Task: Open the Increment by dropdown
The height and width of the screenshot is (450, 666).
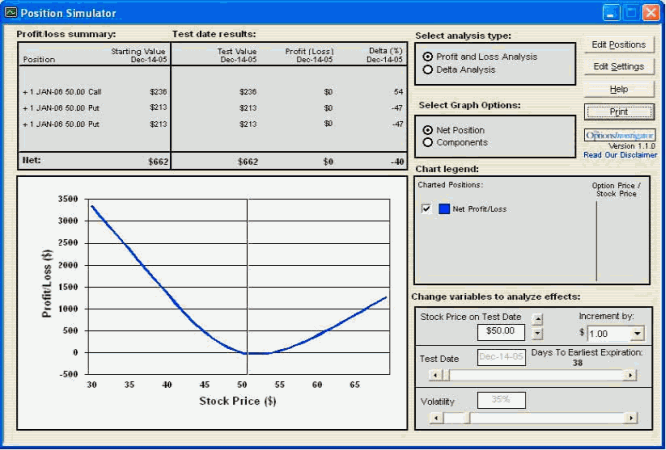Action: click(638, 333)
